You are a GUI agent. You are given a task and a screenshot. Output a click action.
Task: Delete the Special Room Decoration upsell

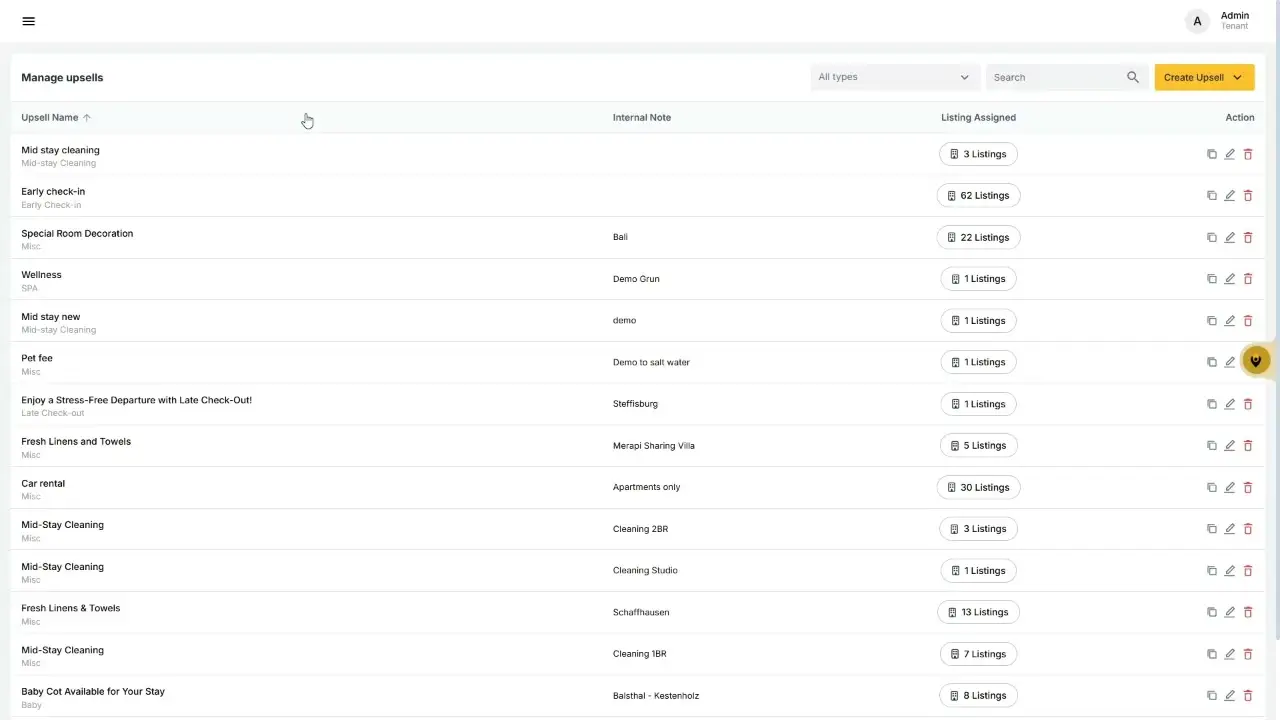[1248, 237]
